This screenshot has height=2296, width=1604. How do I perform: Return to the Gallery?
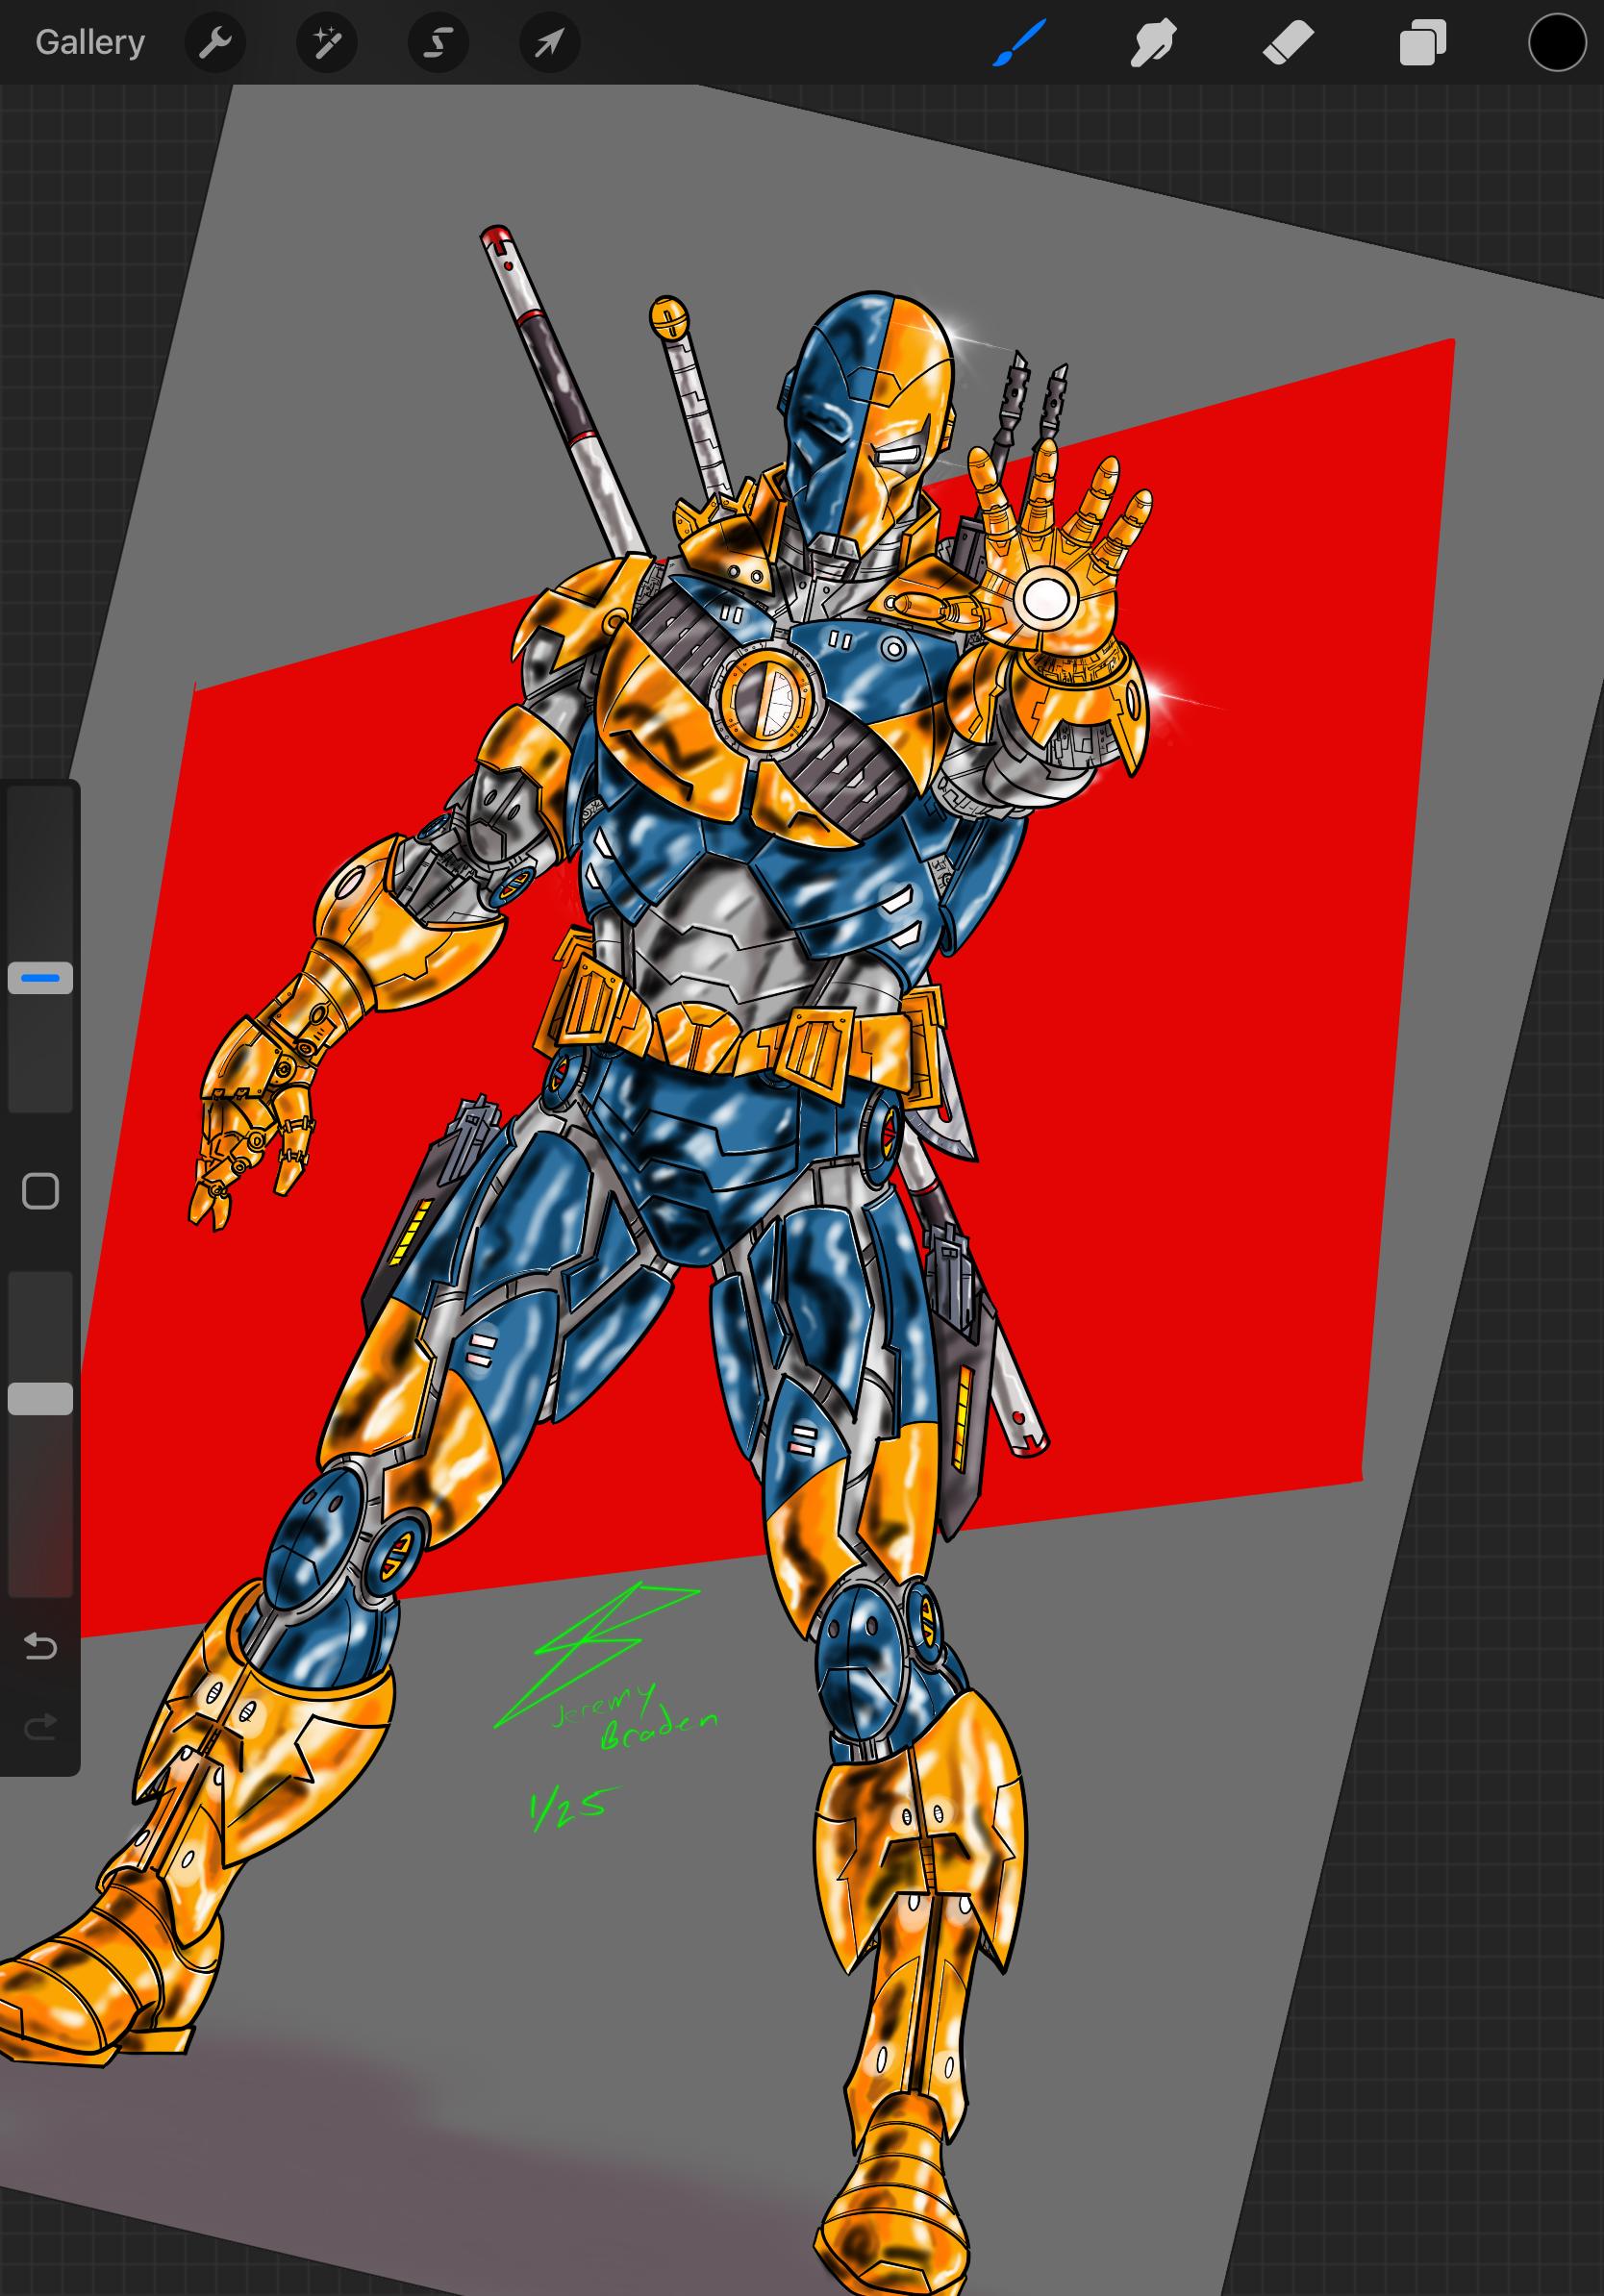pos(90,42)
